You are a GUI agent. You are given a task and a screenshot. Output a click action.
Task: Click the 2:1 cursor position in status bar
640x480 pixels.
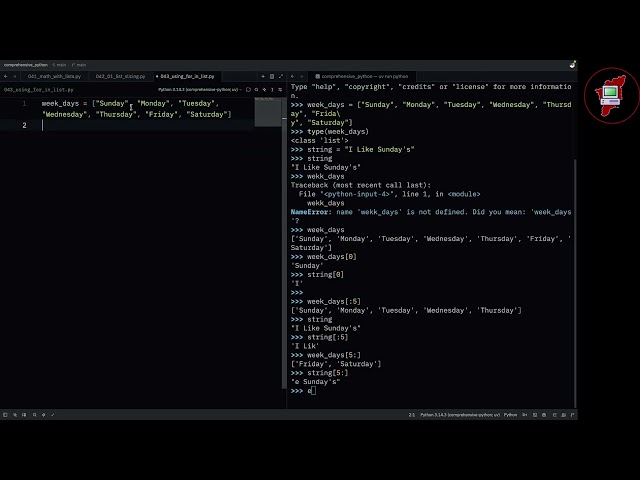click(411, 415)
